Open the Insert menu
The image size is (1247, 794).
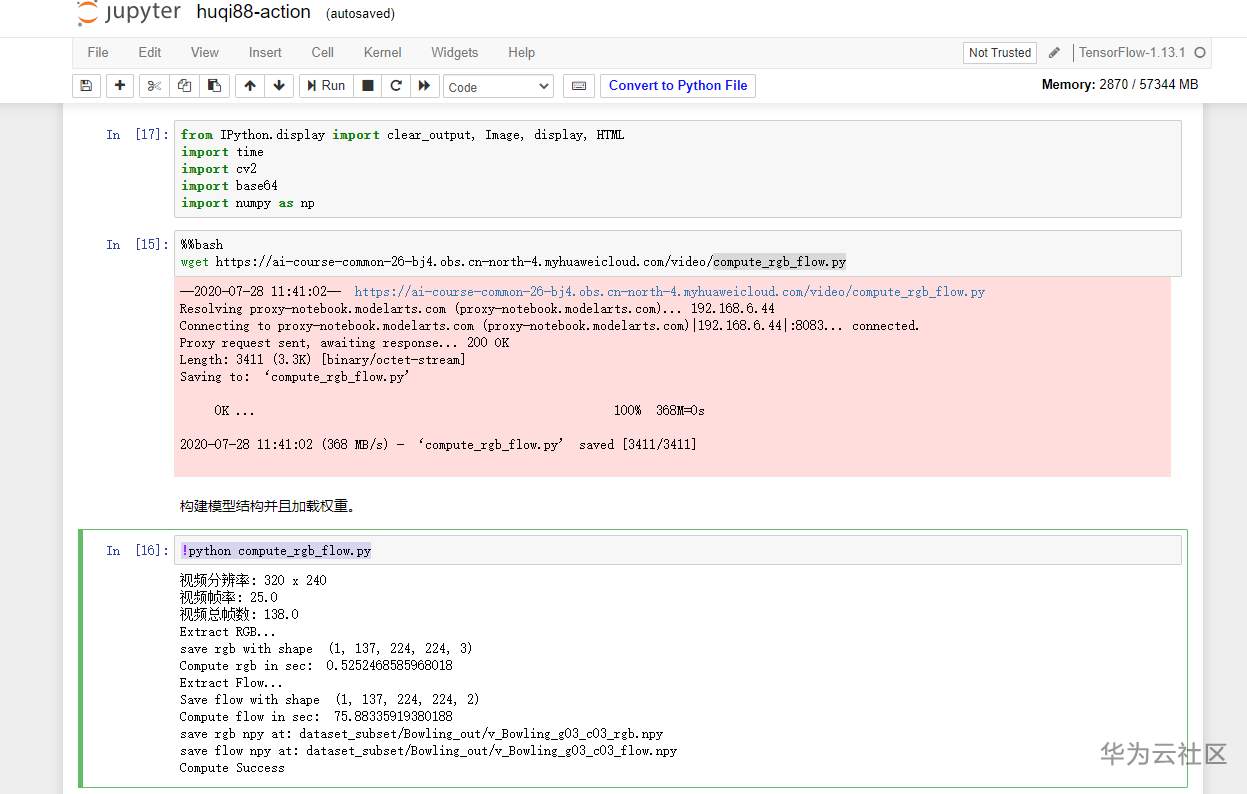[265, 53]
